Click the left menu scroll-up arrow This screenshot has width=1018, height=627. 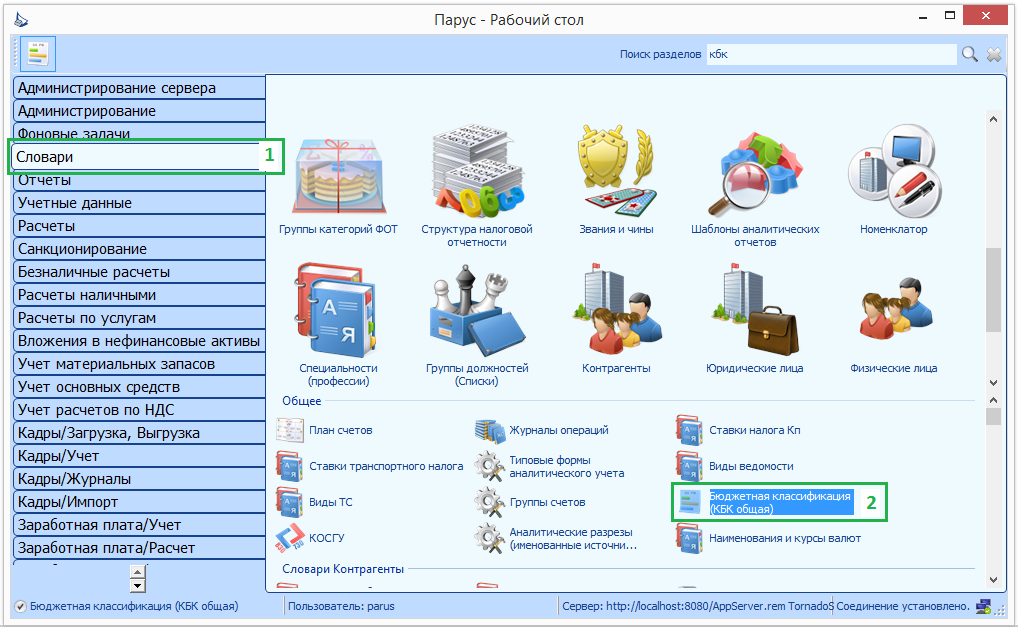point(137,572)
